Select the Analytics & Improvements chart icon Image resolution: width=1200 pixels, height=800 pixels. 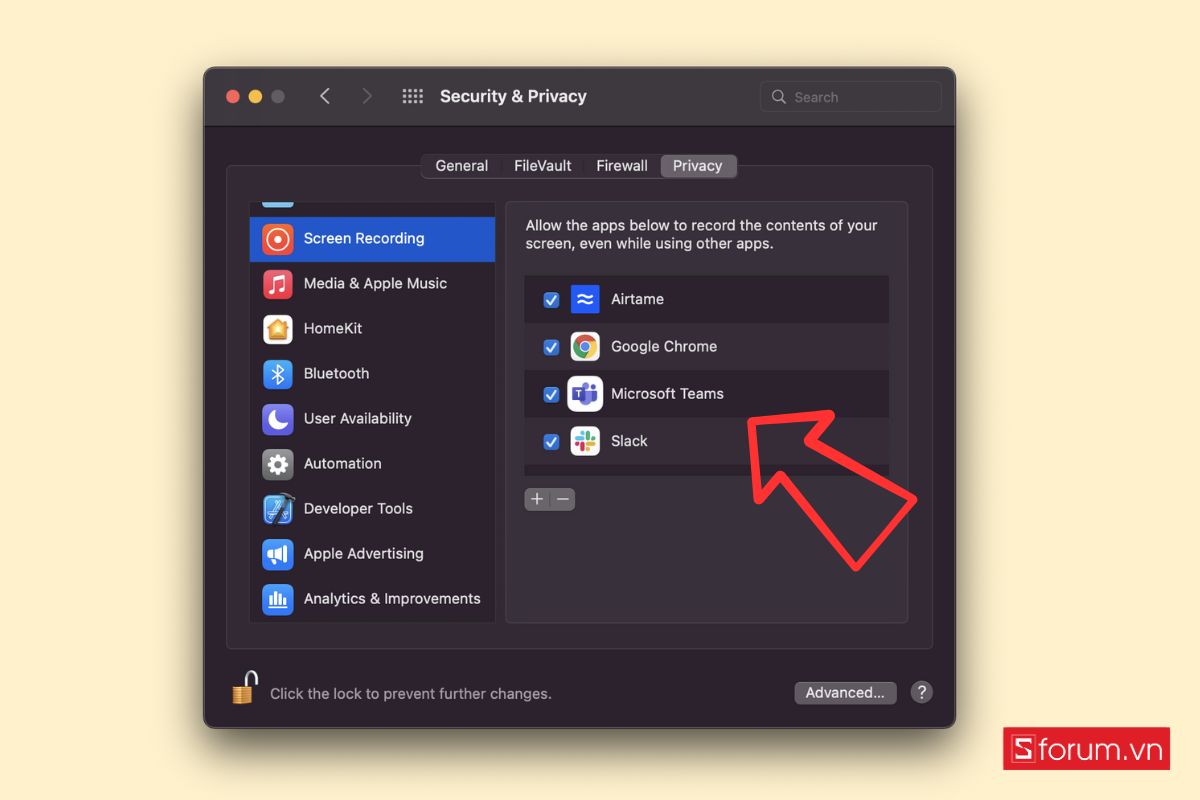tap(278, 599)
